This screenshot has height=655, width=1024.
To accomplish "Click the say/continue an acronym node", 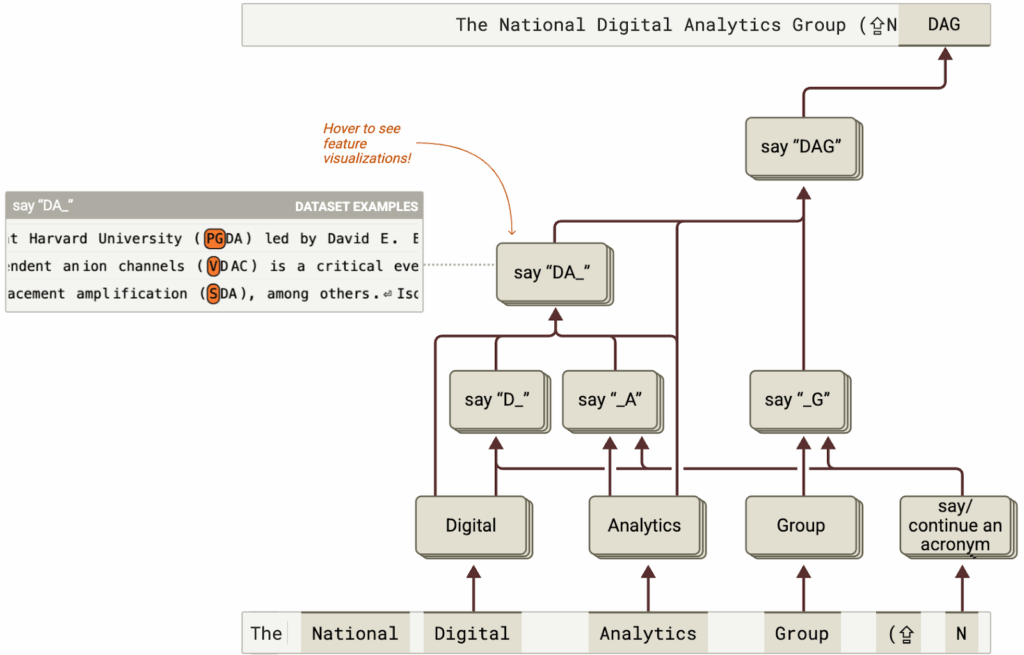I will click(956, 525).
